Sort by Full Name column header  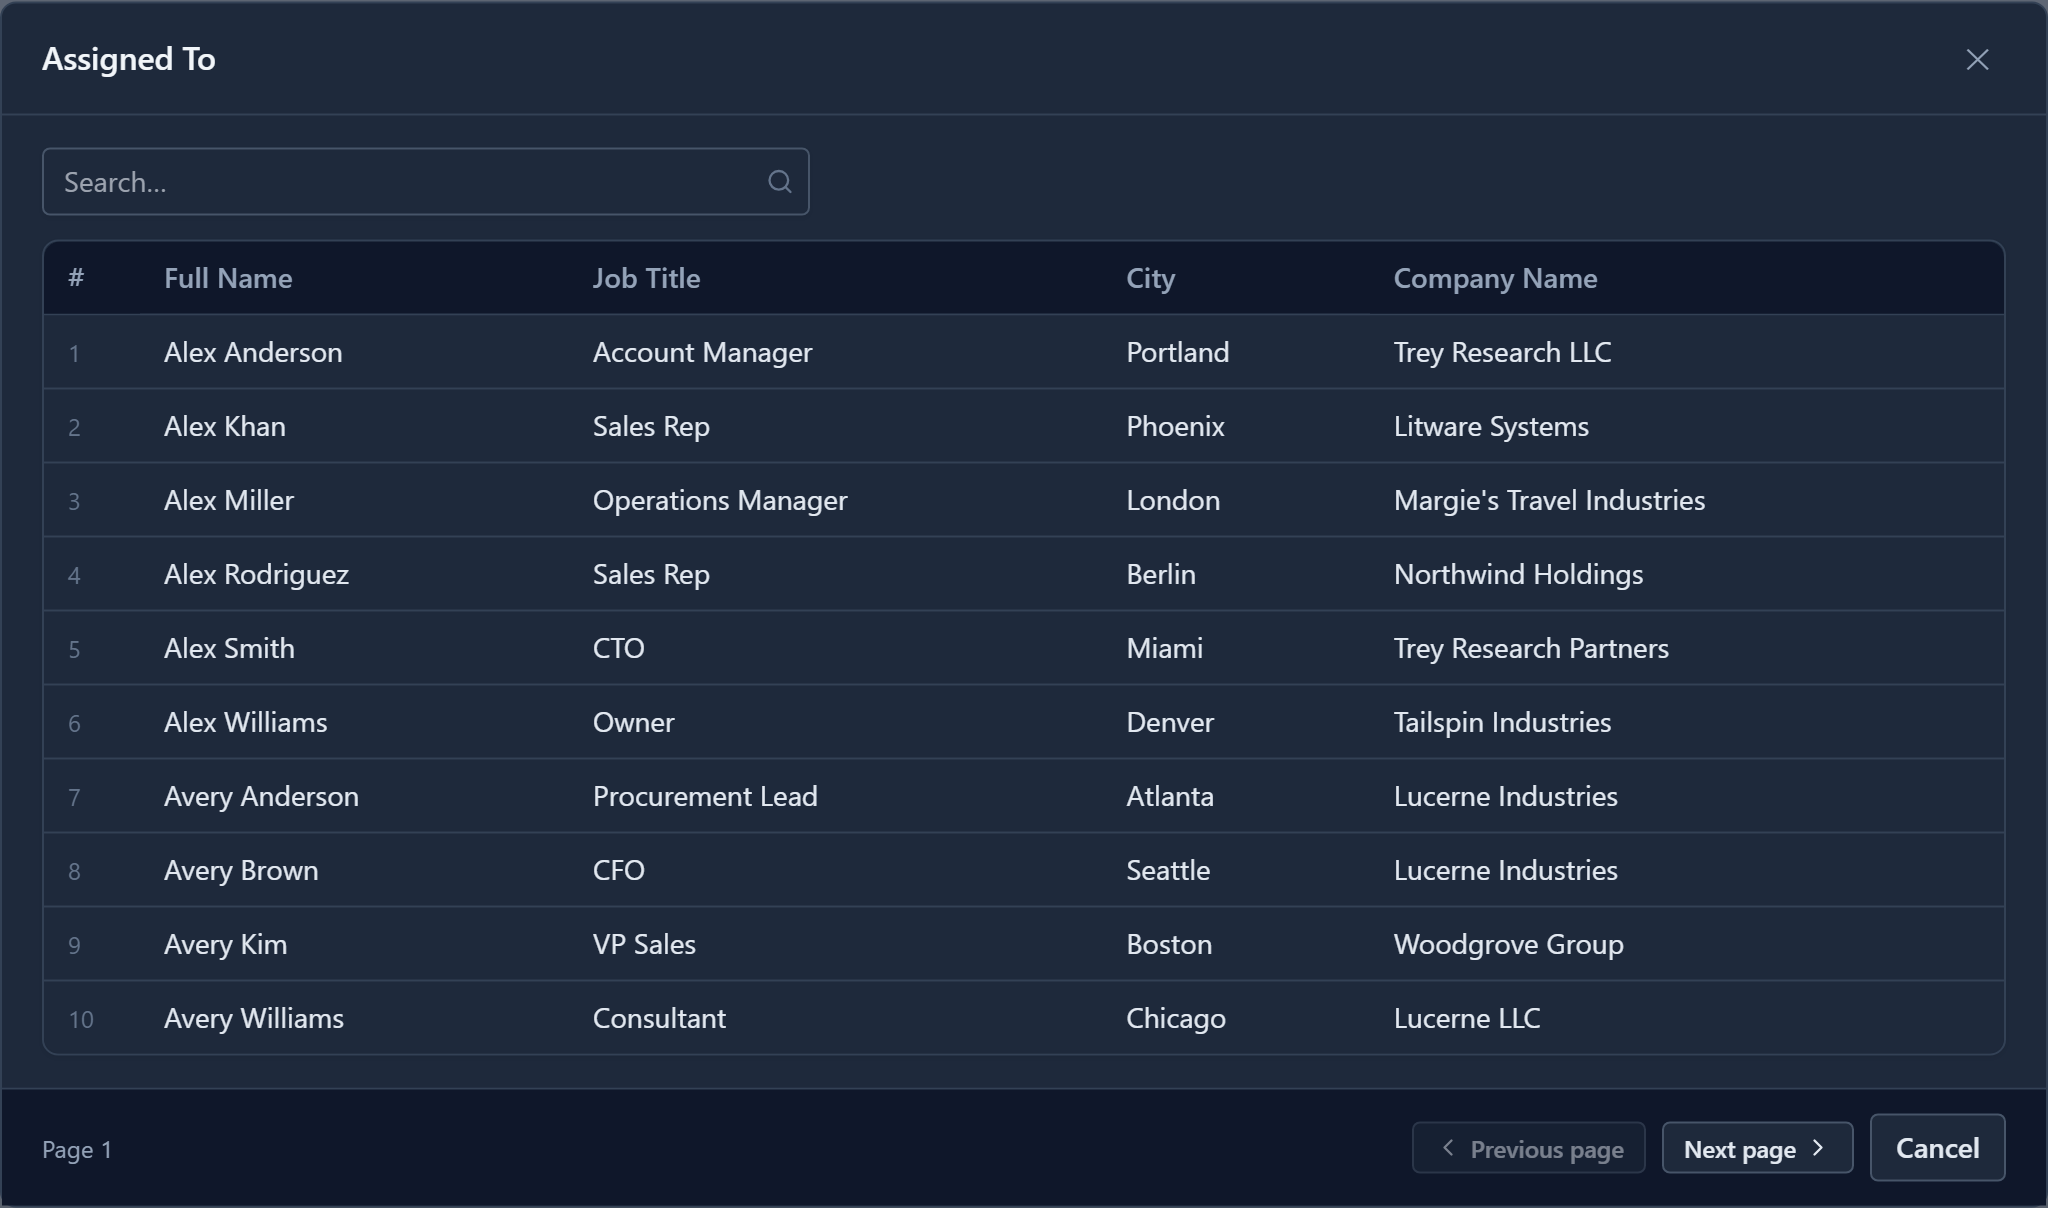[x=228, y=278]
